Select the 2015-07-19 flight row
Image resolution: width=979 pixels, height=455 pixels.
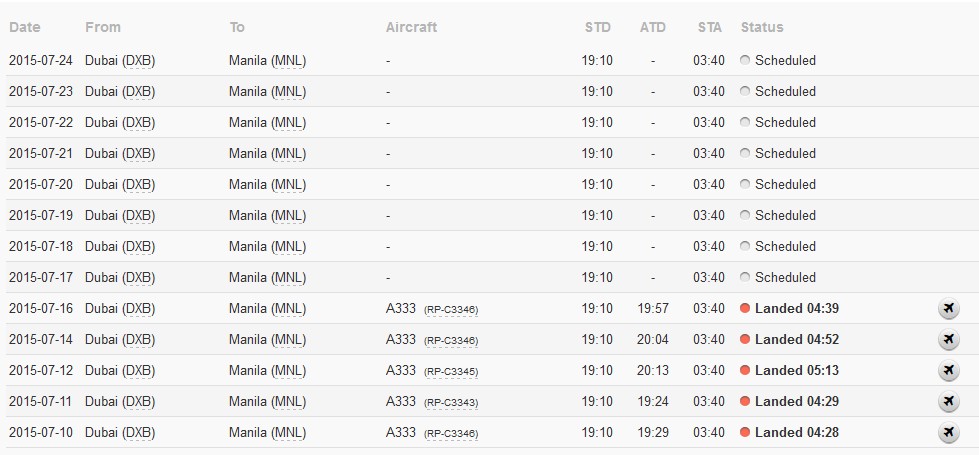point(490,215)
